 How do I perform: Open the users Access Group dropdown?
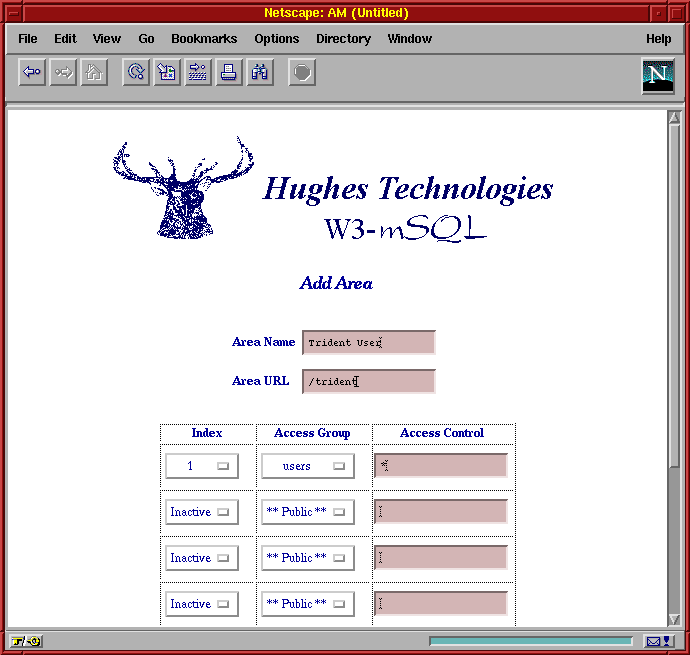coord(308,466)
